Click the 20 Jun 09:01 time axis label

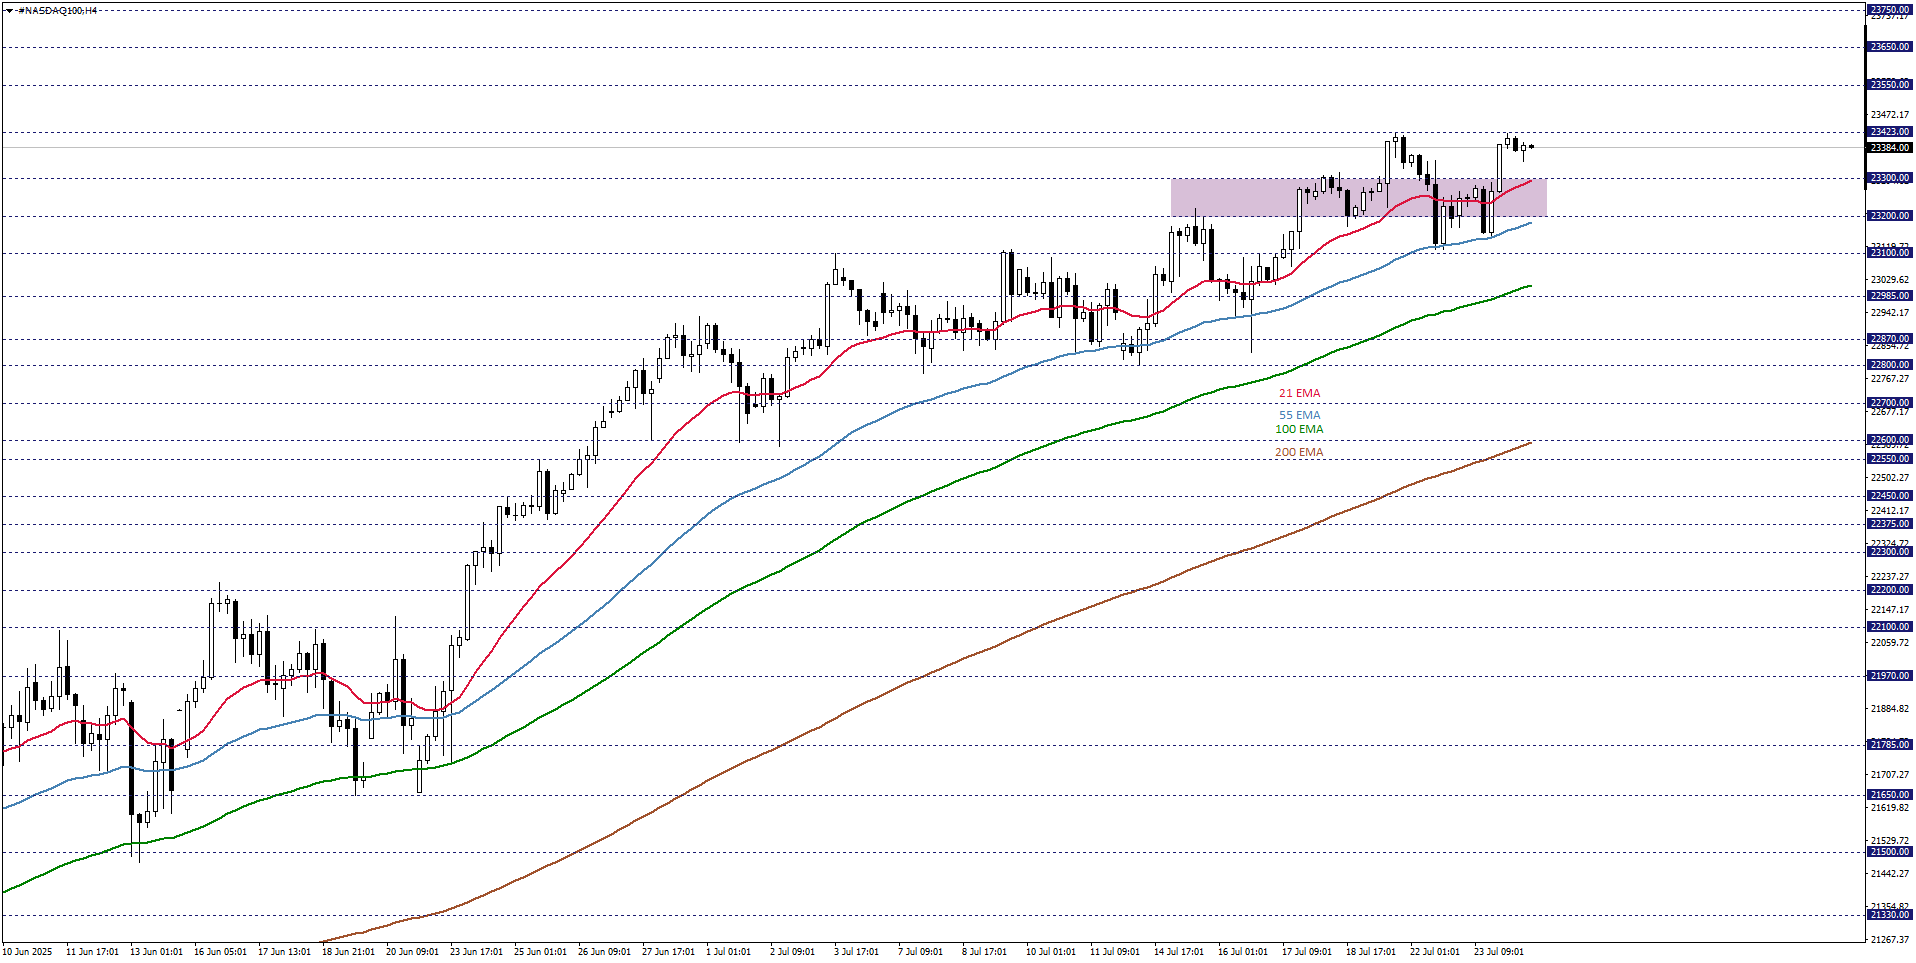coord(413,952)
